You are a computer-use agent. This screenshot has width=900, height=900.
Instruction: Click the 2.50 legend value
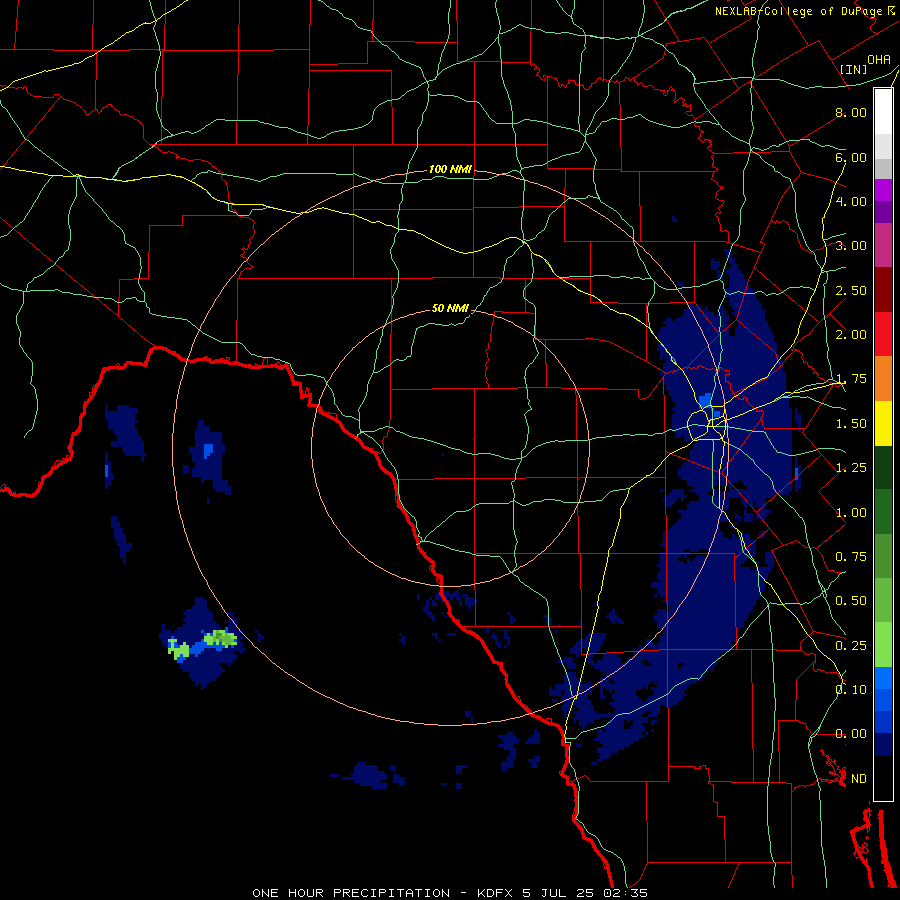851,290
